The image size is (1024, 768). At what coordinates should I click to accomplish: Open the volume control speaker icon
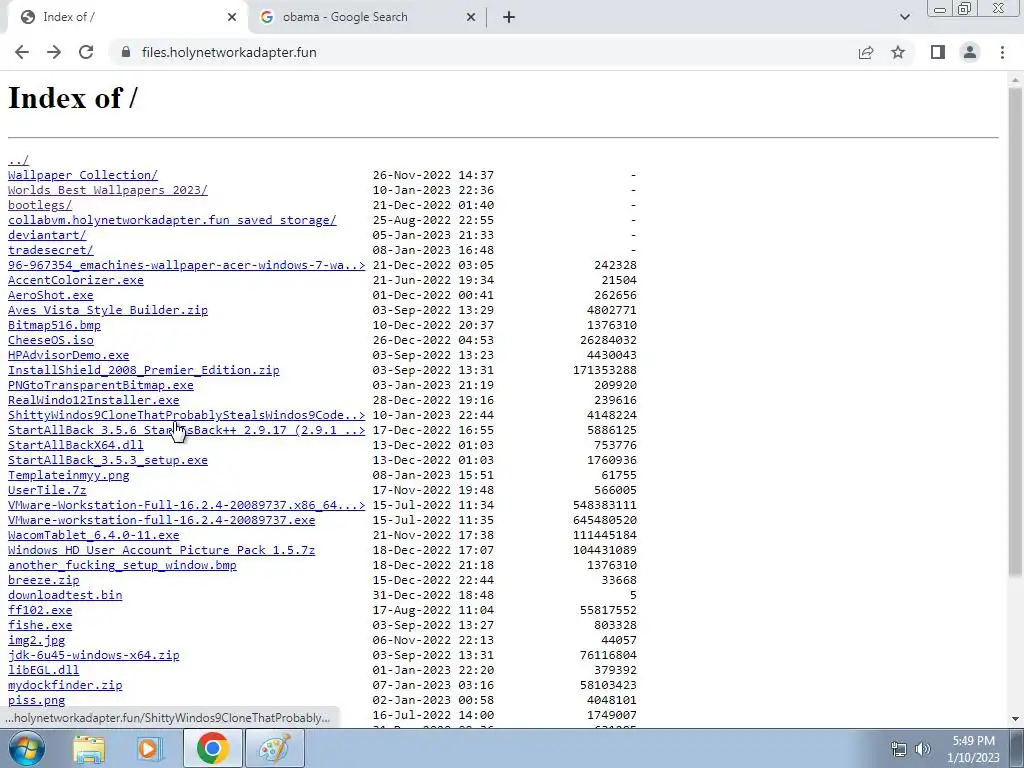click(923, 749)
